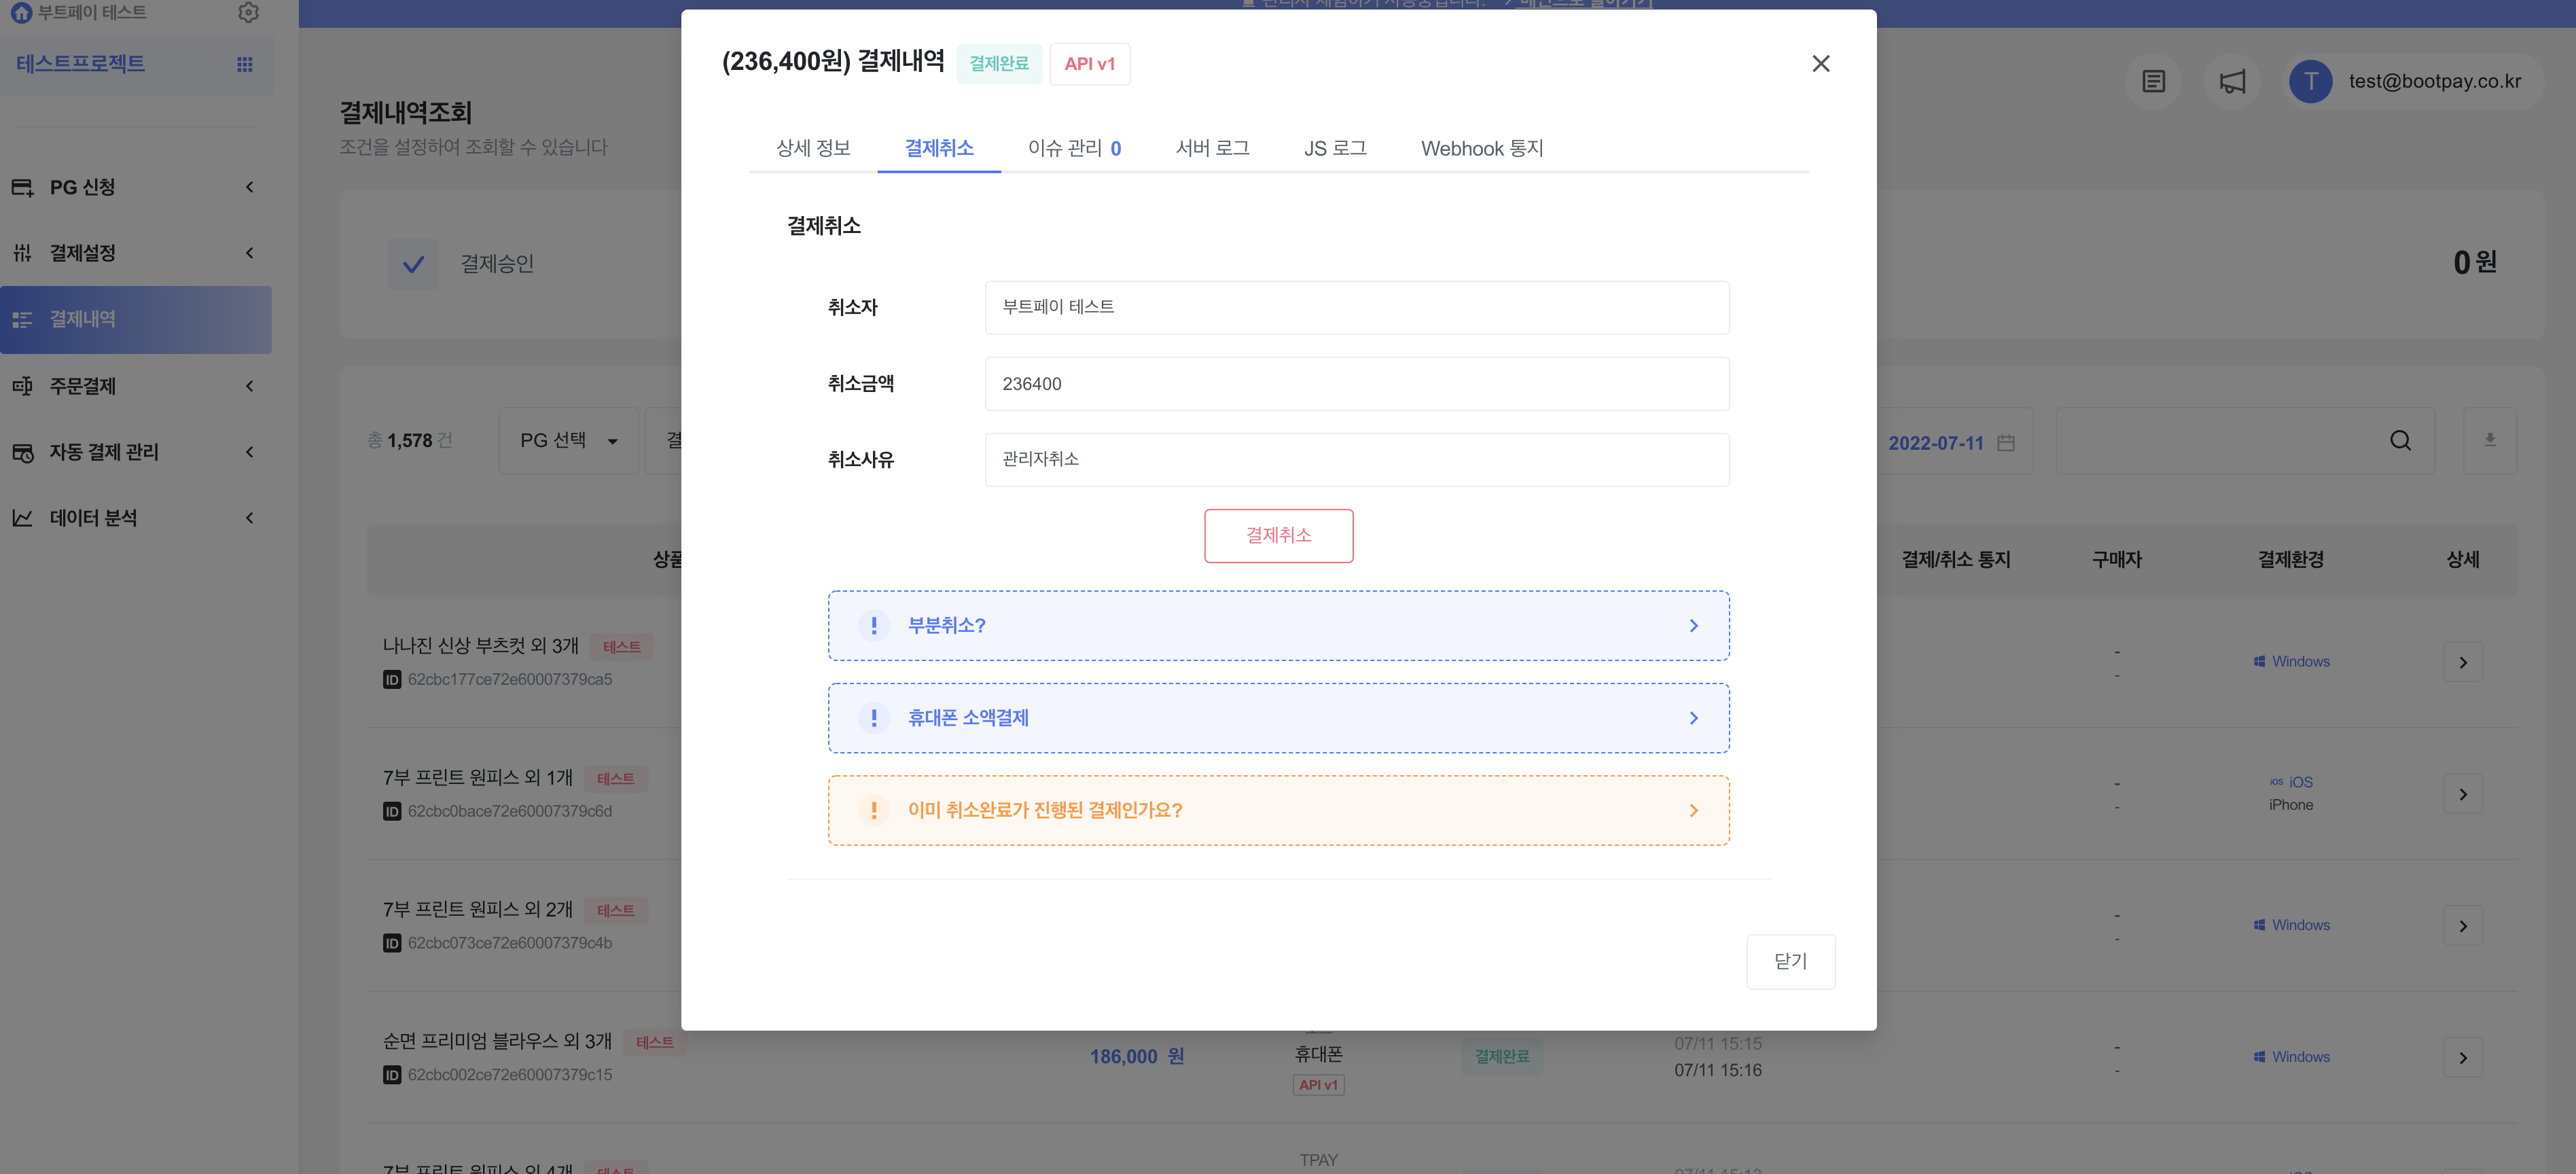This screenshot has width=2576, height=1174.
Task: Switch to the 서버 로그 tab
Action: point(1212,148)
